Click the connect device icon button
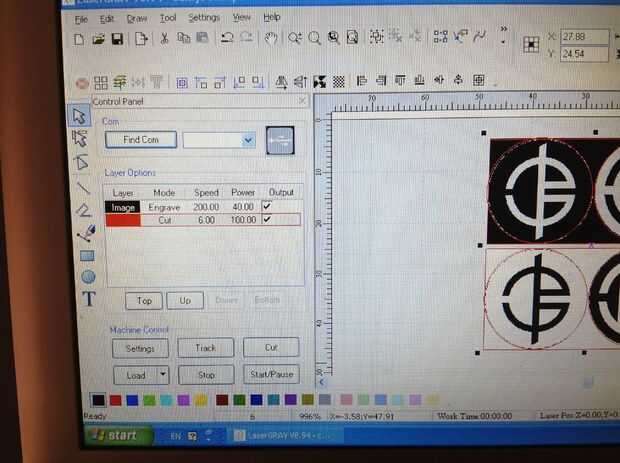The image size is (620, 463). (280, 140)
